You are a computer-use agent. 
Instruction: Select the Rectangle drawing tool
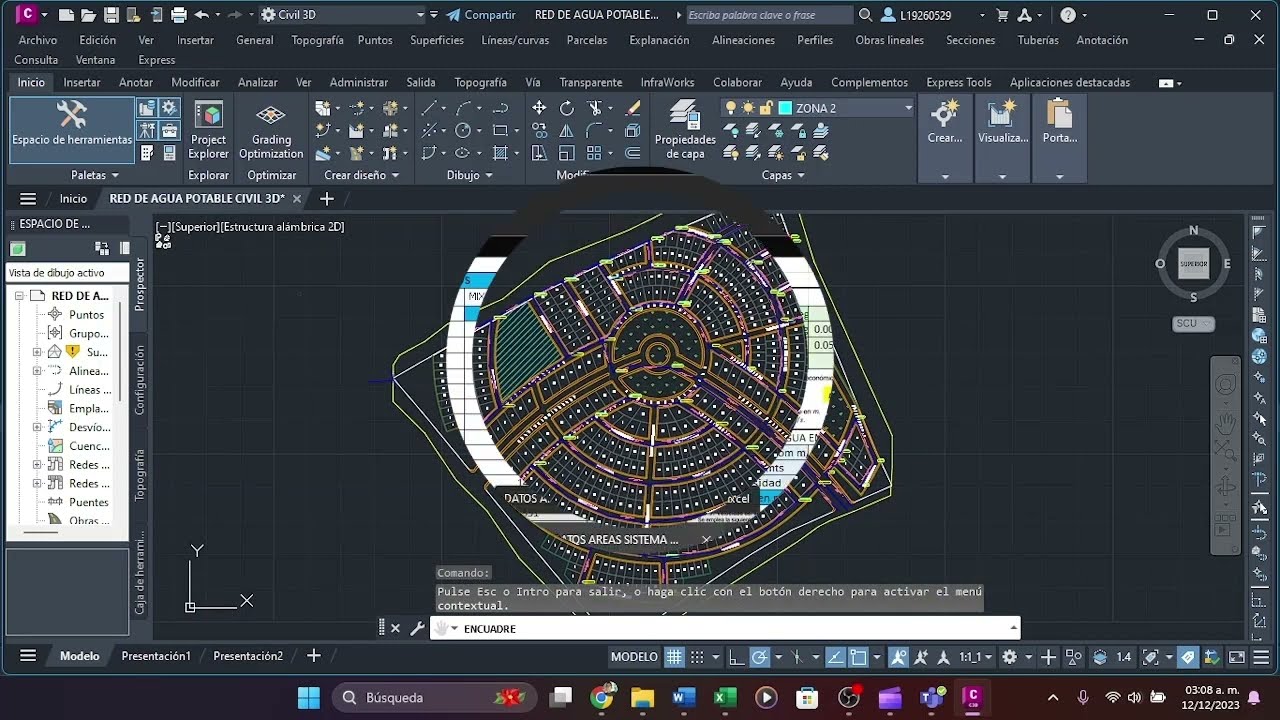click(x=500, y=130)
